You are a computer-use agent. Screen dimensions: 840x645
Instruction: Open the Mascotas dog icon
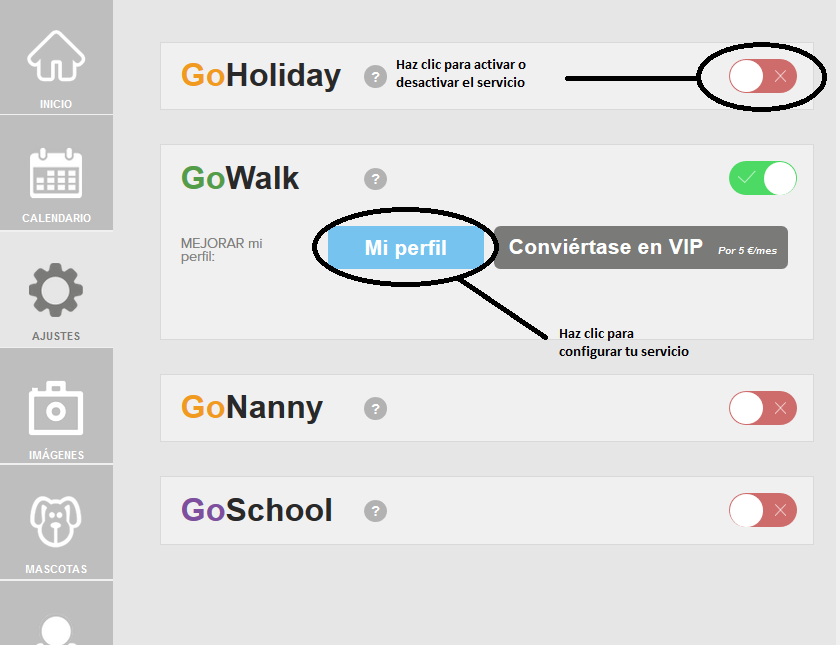56,524
